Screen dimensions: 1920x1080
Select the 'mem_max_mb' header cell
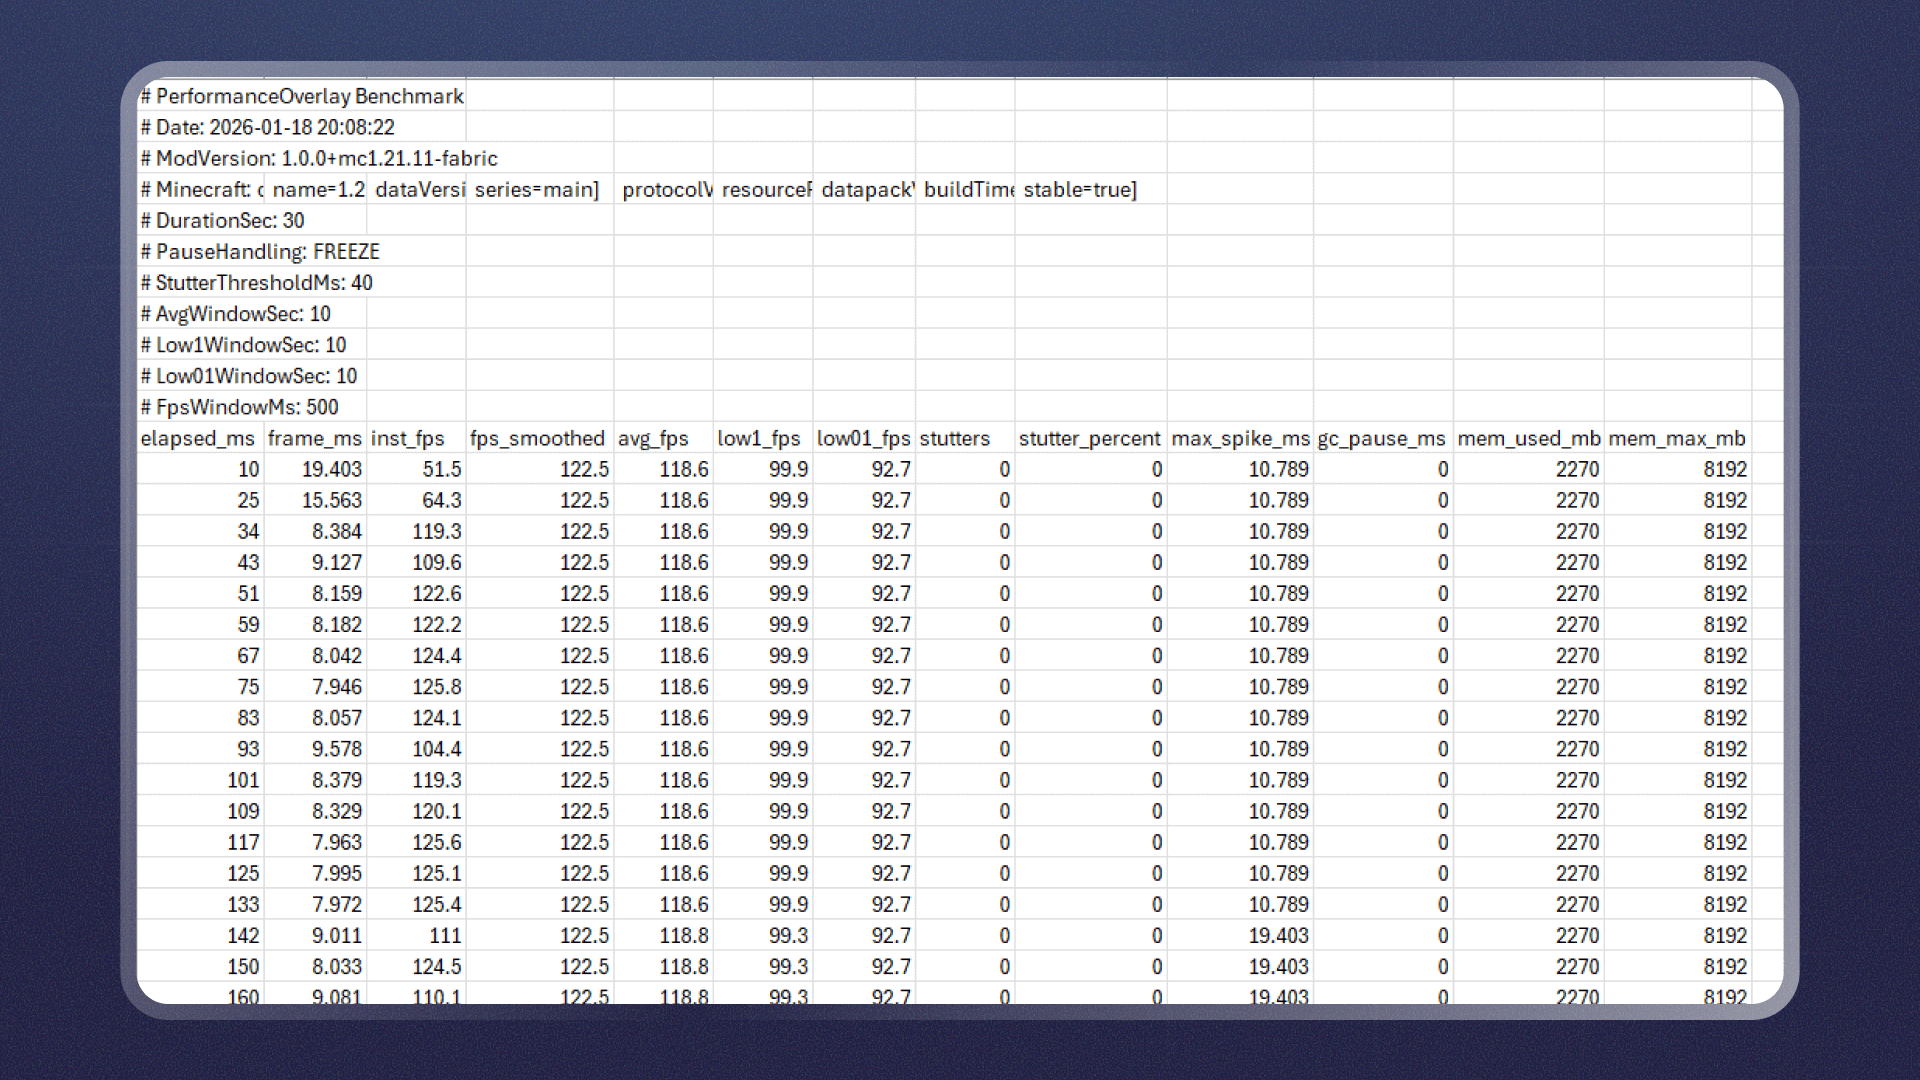tap(1678, 438)
